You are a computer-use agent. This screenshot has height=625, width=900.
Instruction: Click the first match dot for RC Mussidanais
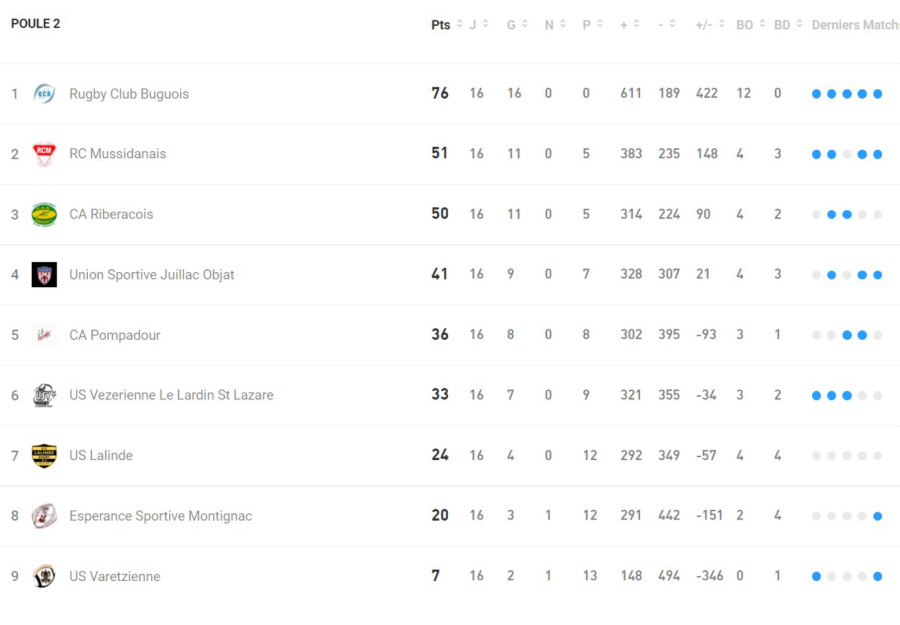pyautogui.click(x=817, y=154)
